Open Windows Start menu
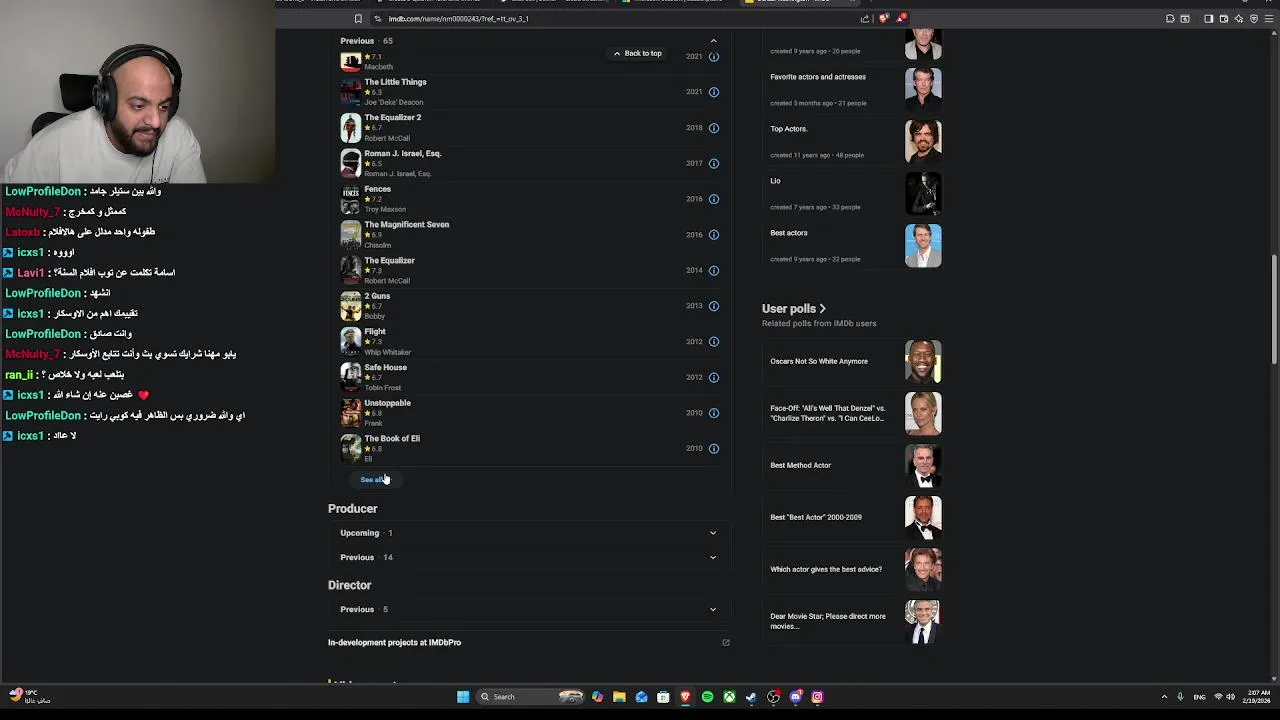The height and width of the screenshot is (720, 1280). point(463,697)
